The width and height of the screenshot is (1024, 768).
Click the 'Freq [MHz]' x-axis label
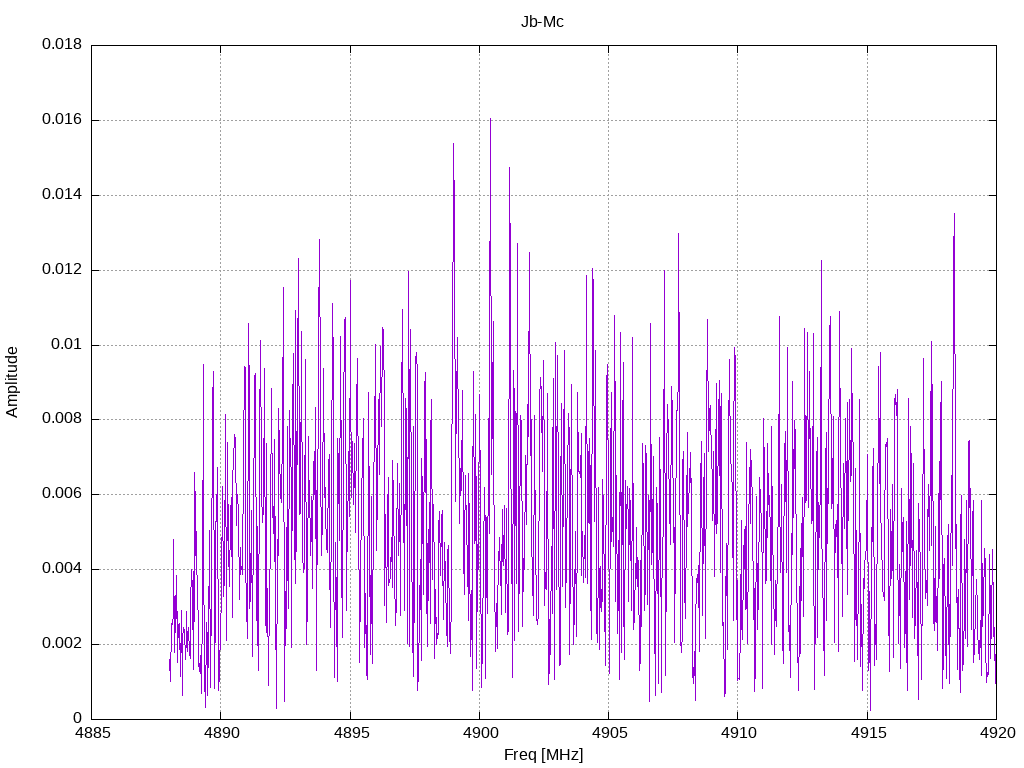point(543,755)
